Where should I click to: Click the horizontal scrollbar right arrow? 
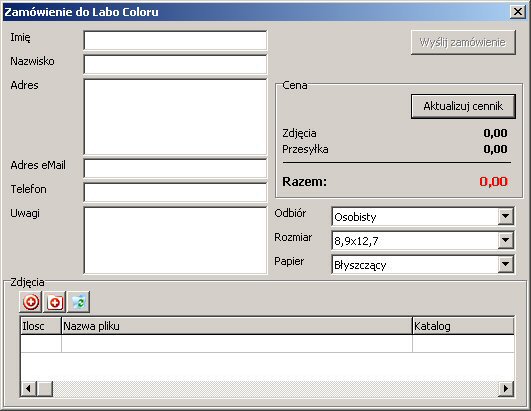click(506, 388)
